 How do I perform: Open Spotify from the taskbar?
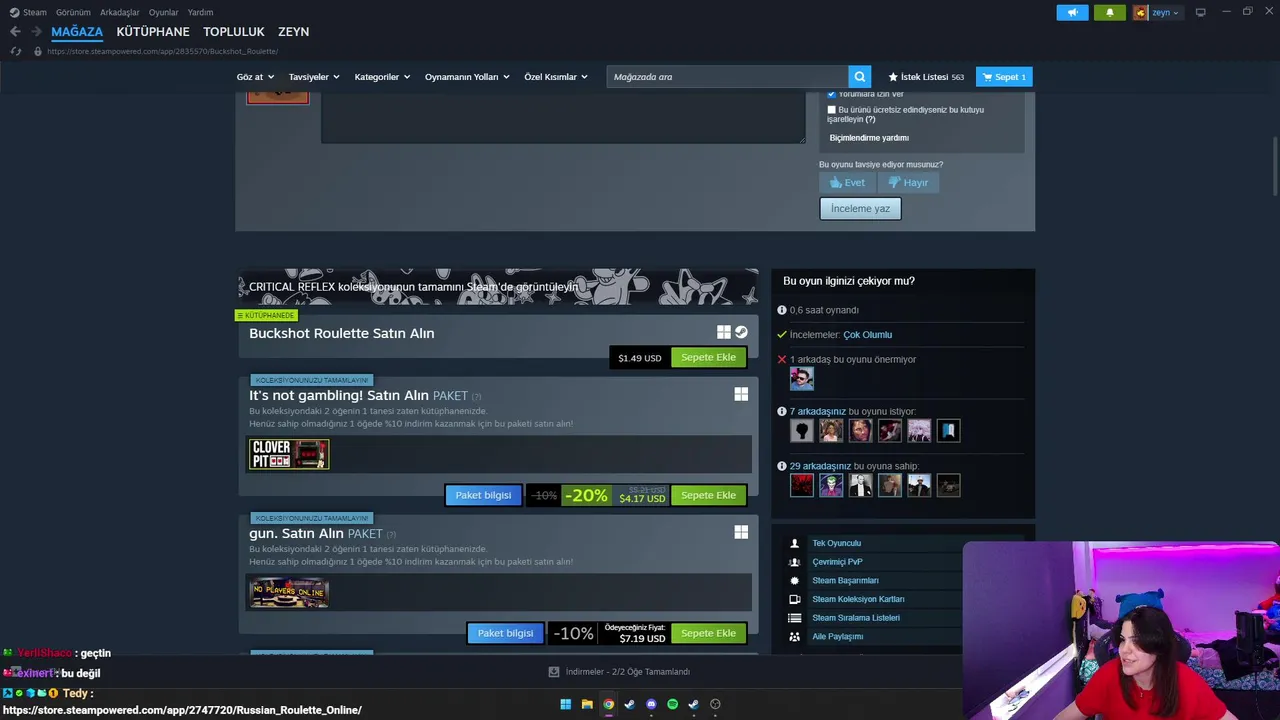coord(672,704)
